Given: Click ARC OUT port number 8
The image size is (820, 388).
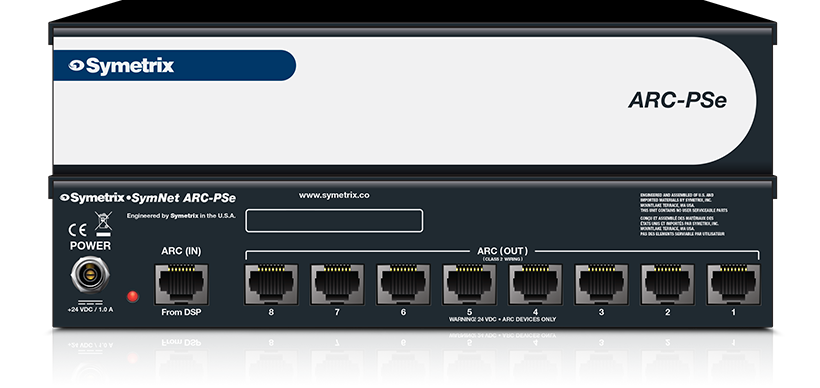Looking at the screenshot, I should [271, 284].
